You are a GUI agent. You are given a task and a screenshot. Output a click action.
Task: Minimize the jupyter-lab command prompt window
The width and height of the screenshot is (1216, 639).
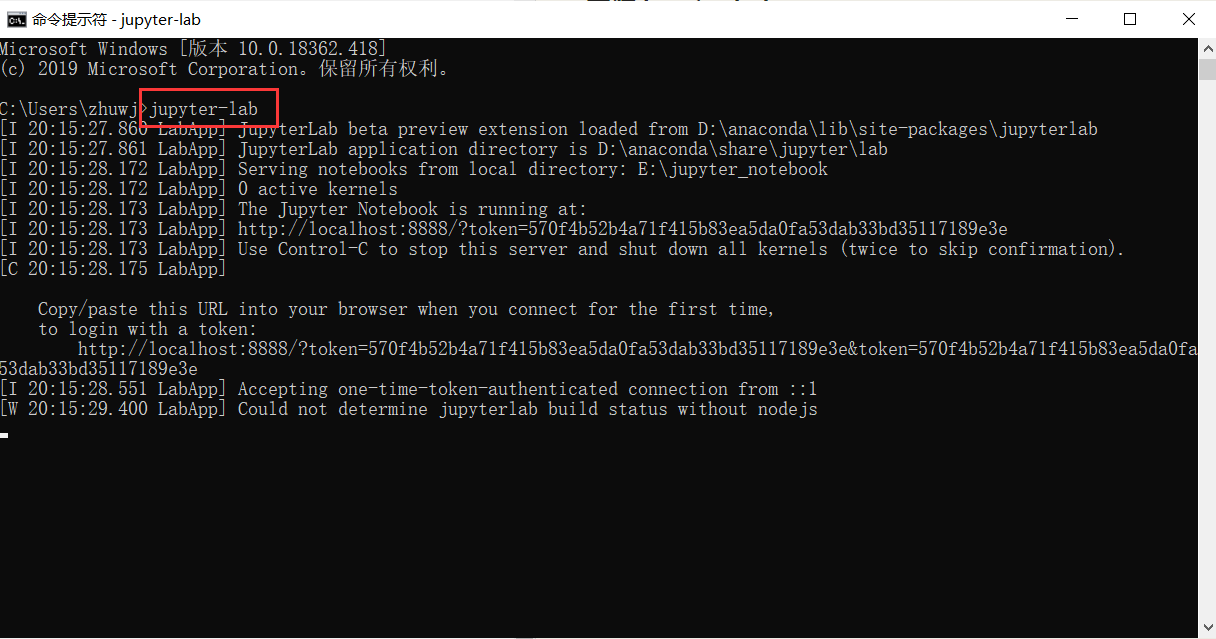point(1072,19)
